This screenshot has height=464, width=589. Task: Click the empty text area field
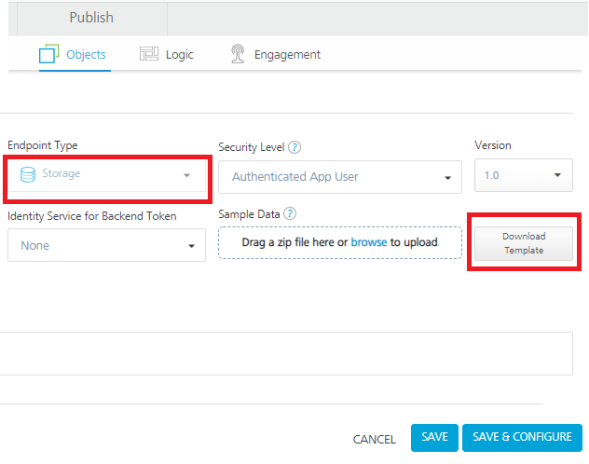286,353
